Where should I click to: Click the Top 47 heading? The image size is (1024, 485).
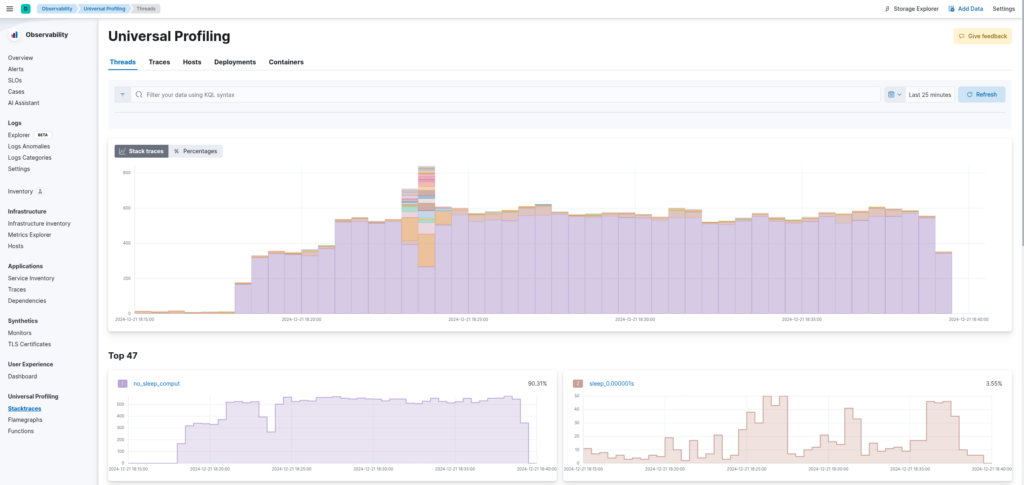click(x=123, y=356)
